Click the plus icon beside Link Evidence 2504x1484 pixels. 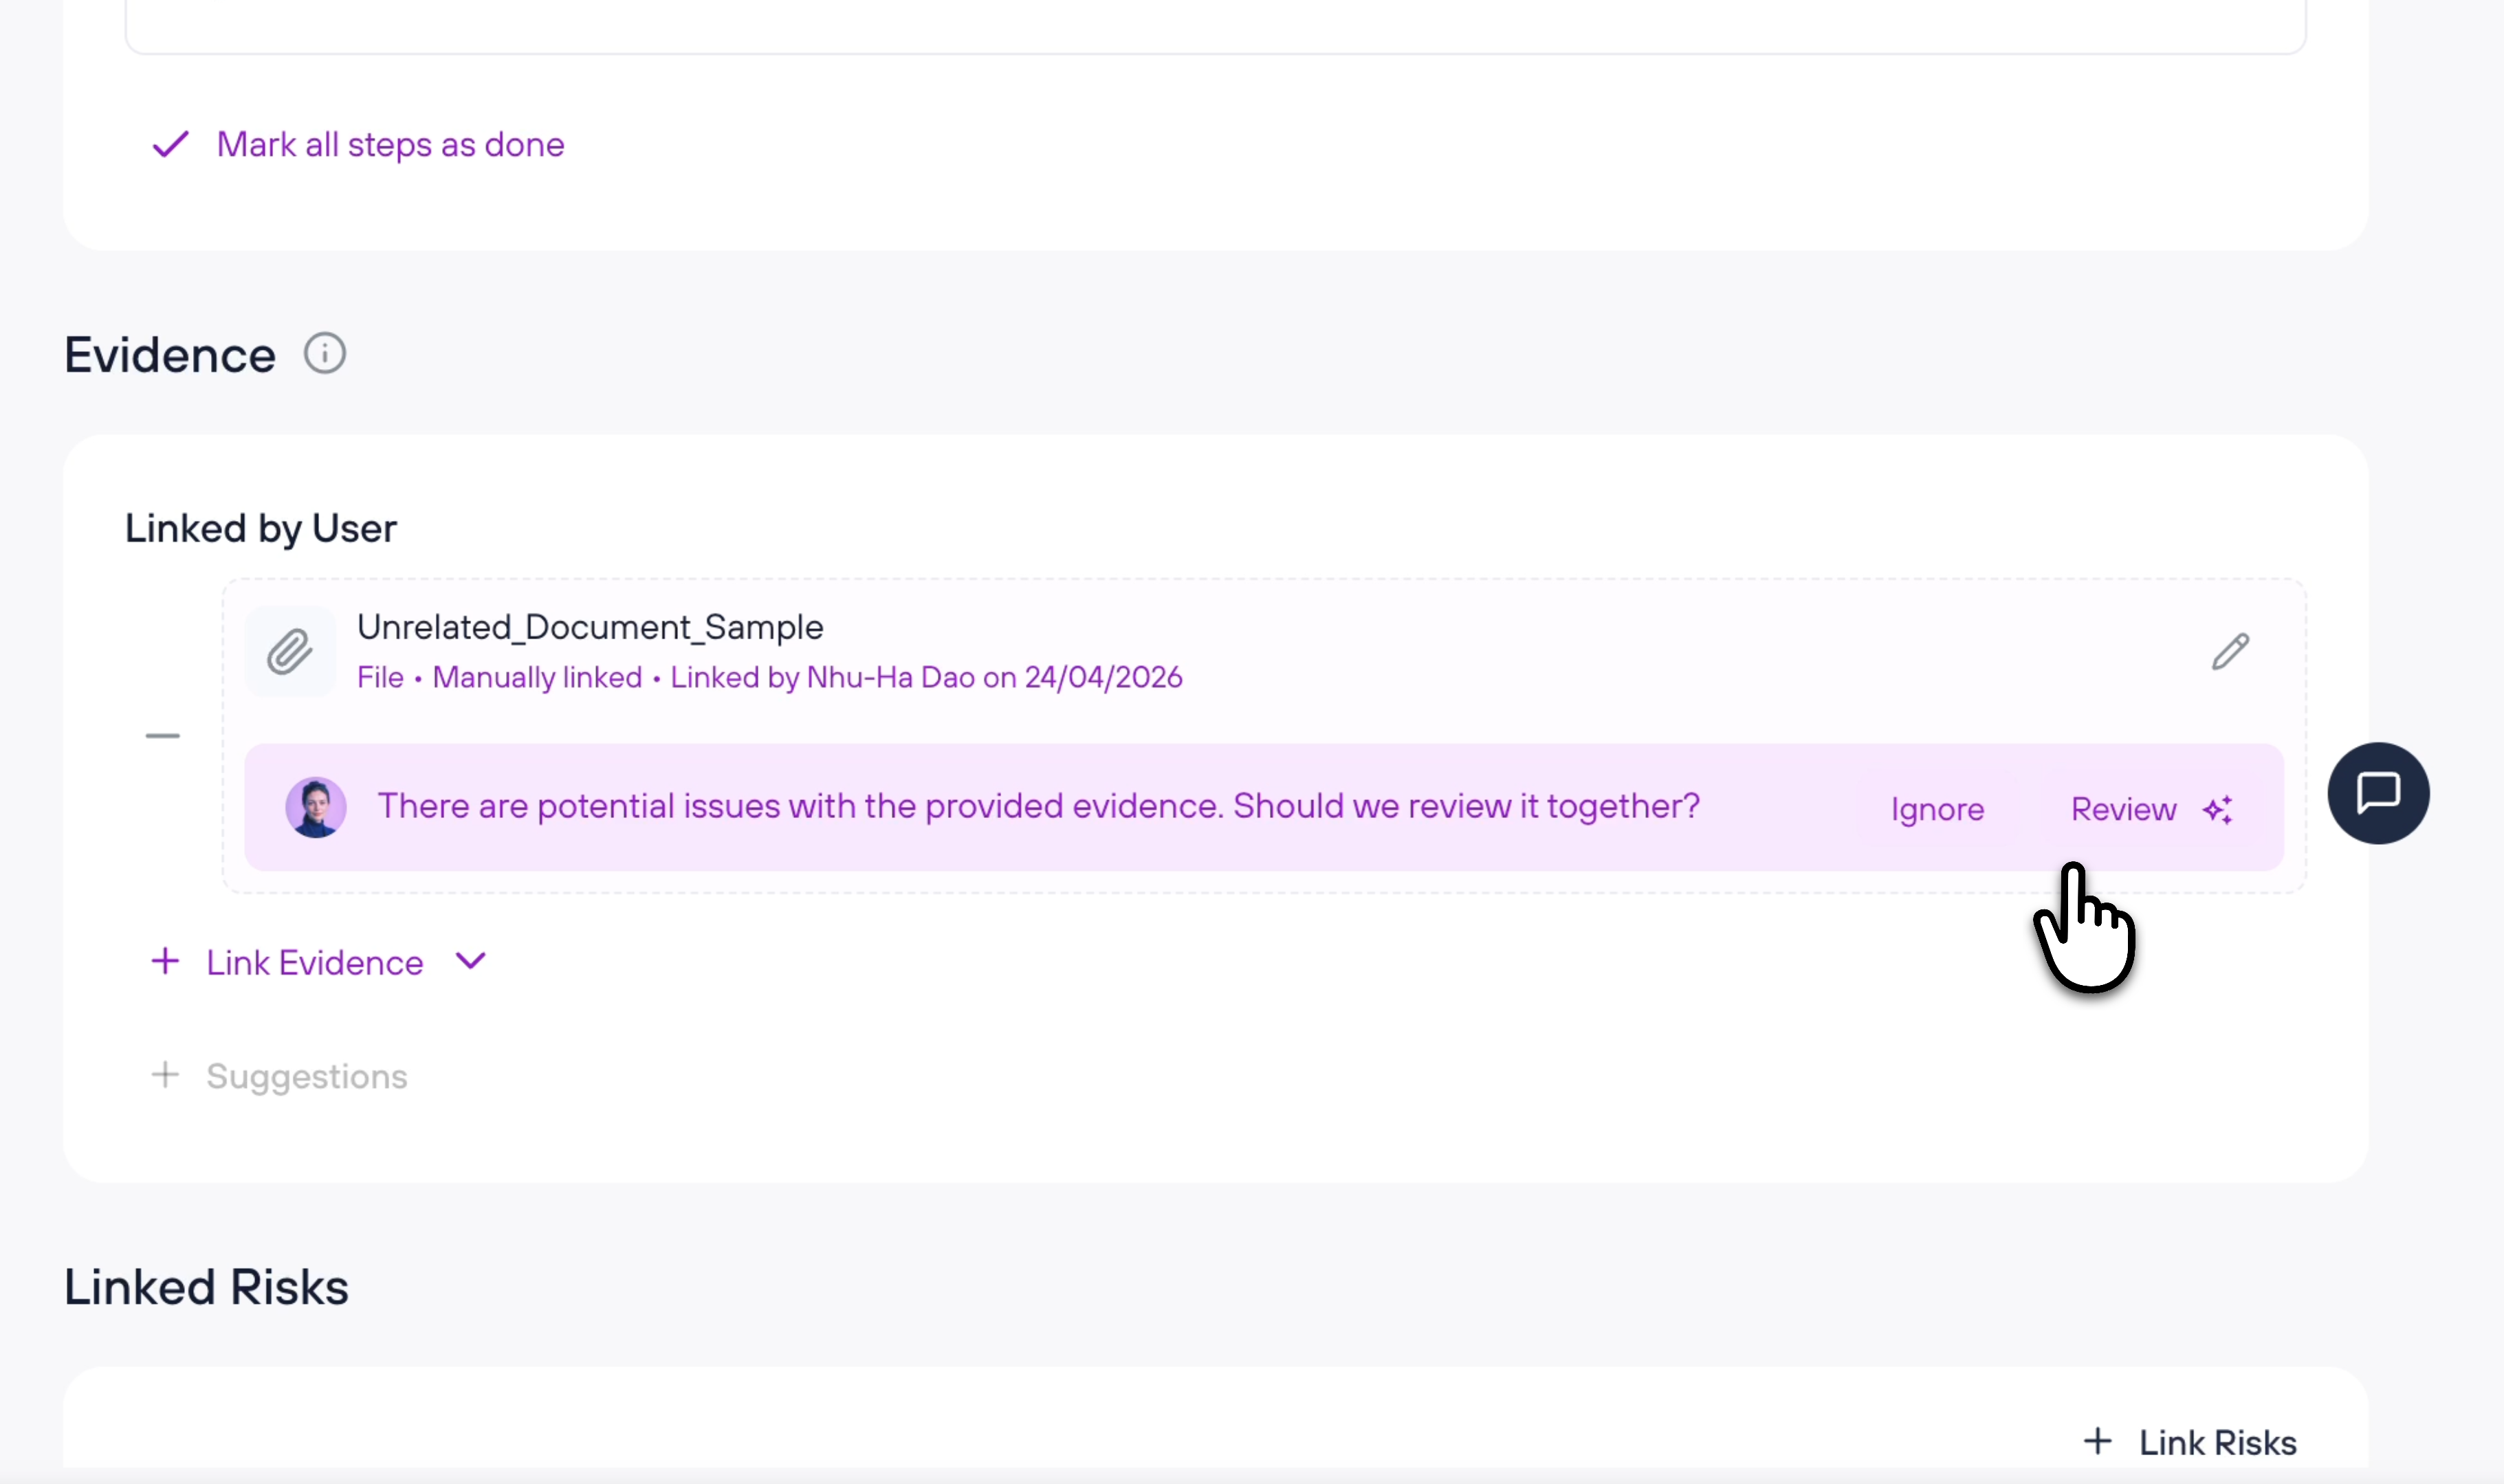[x=165, y=961]
